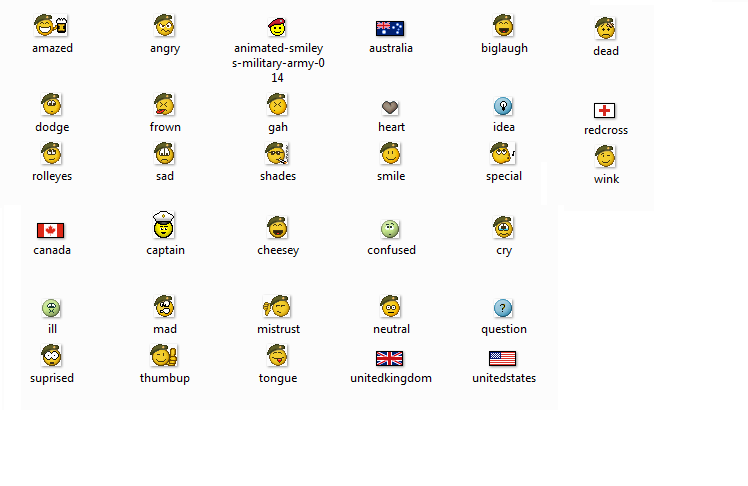Select the confused green smiley
748x486 pixels.
pos(390,229)
